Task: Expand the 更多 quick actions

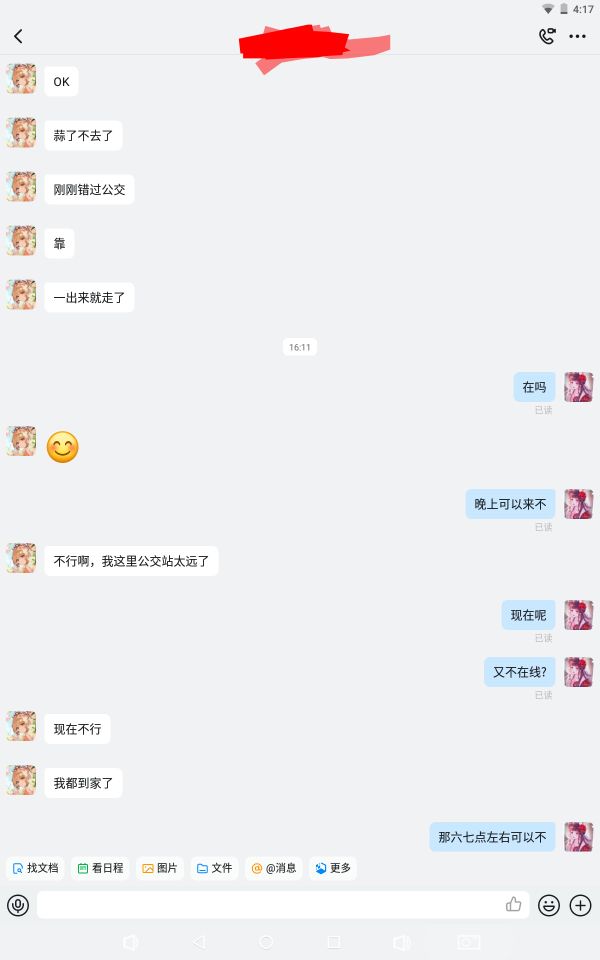Action: pos(333,868)
